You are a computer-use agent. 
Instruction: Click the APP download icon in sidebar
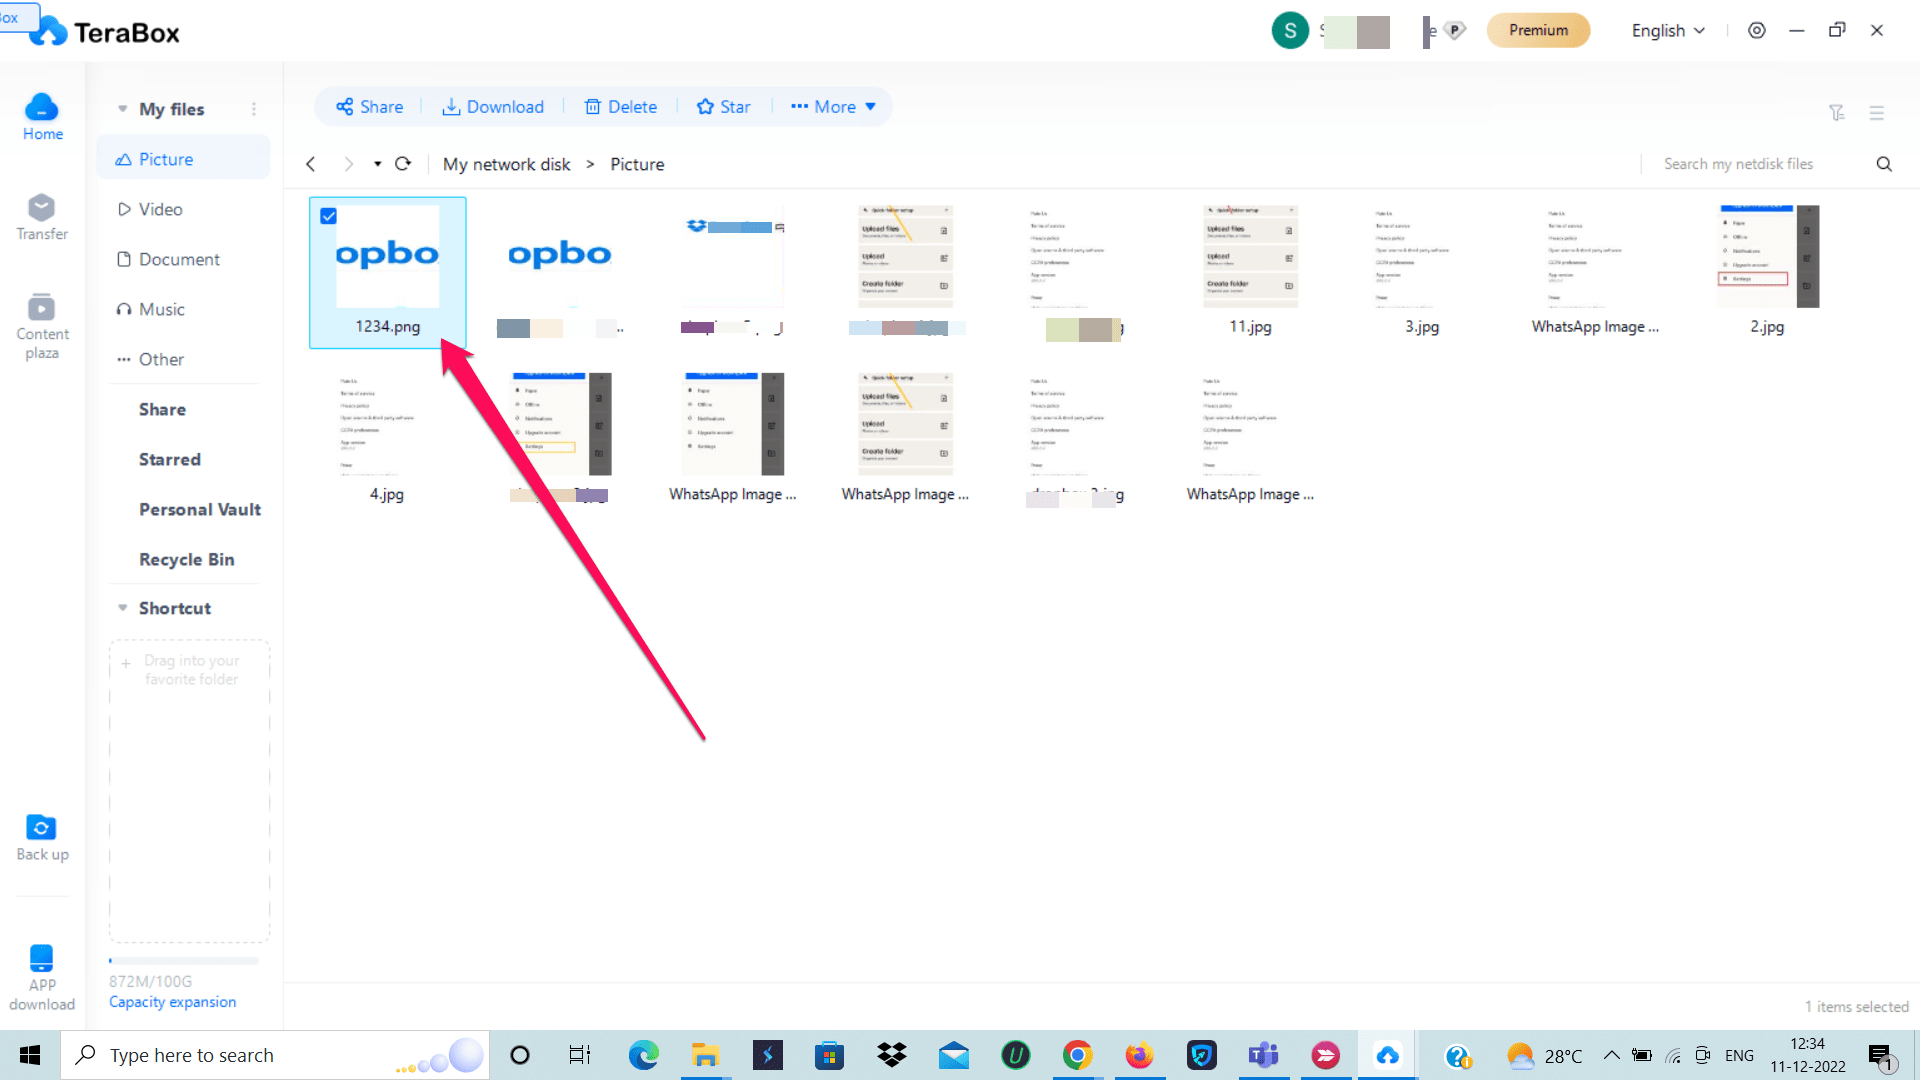[x=41, y=959]
